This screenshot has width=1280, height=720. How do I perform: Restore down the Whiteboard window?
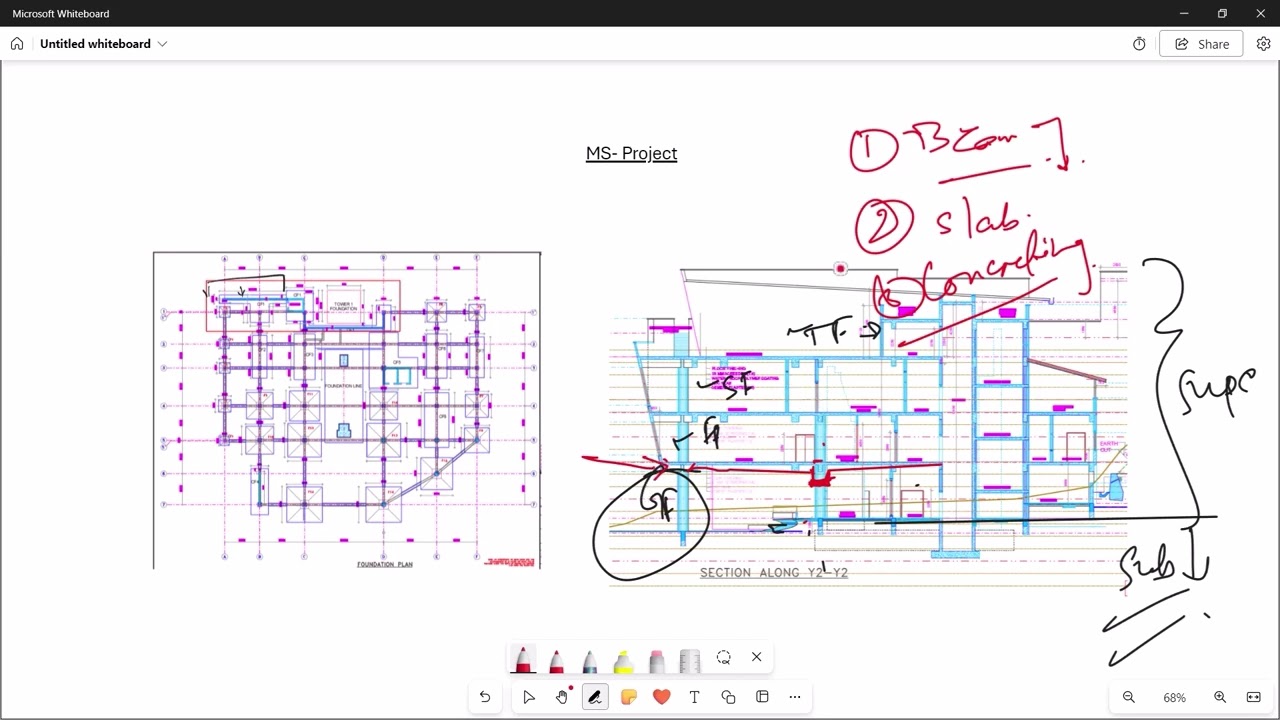pos(1222,13)
